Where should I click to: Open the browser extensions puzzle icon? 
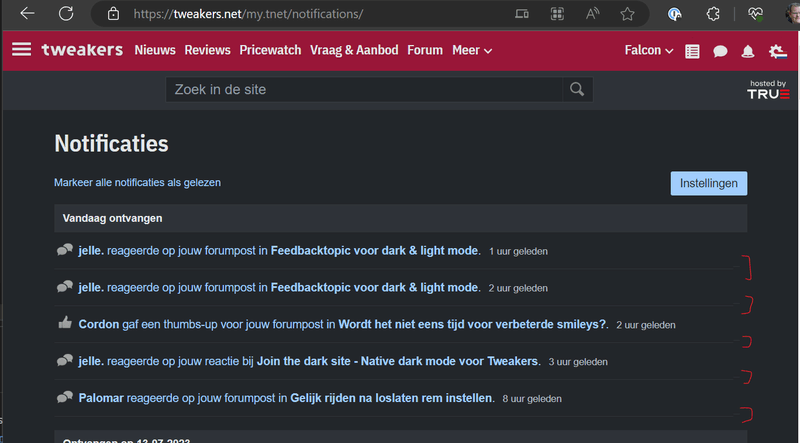[713, 14]
